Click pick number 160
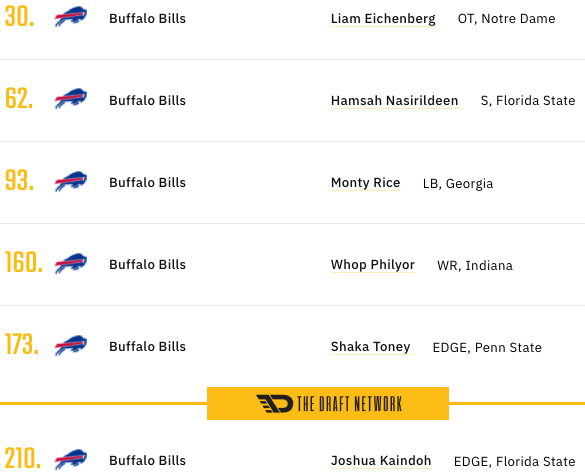585x476 pixels. click(24, 263)
